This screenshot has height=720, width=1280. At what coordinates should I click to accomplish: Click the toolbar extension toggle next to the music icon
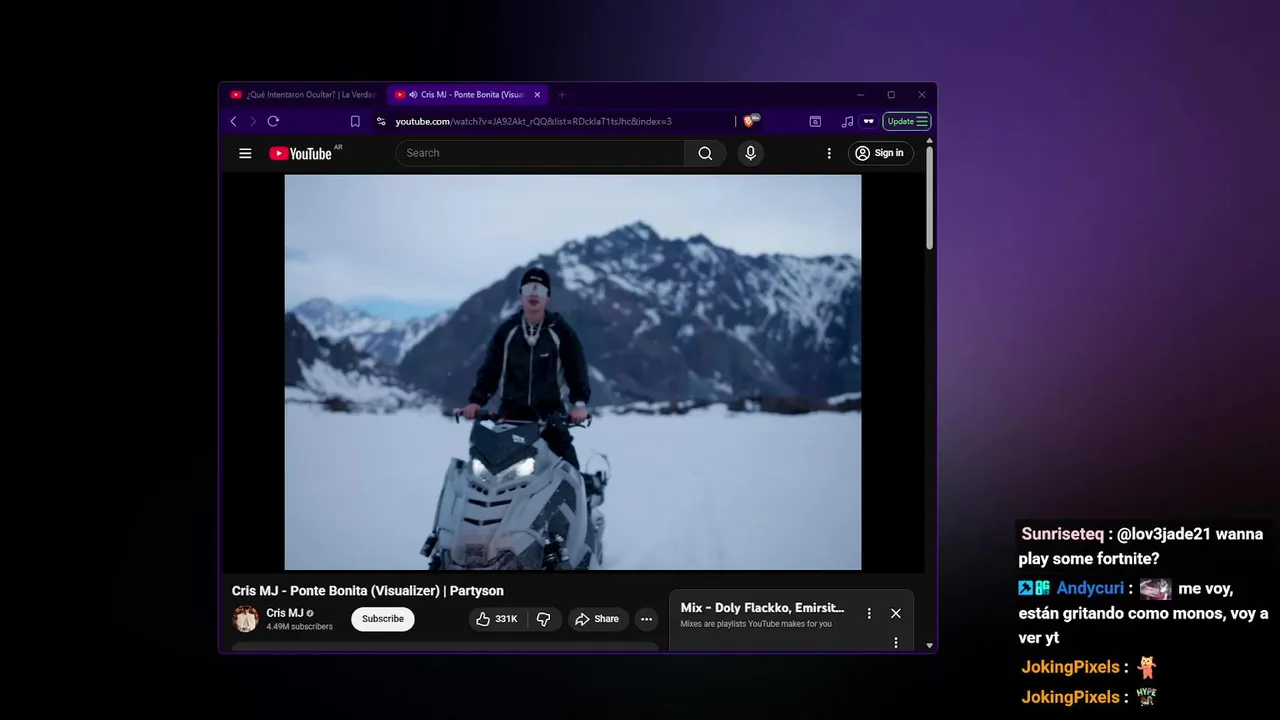coord(869,121)
